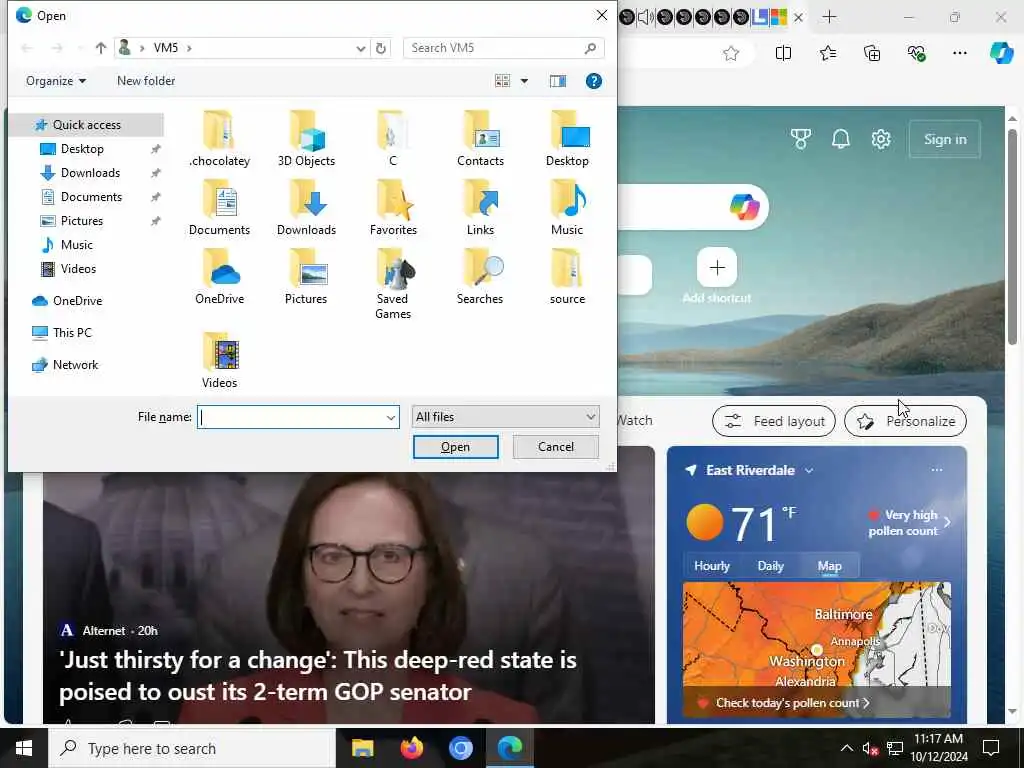1024x768 pixels.
Task: Open the All files type dropdown
Action: (x=505, y=417)
